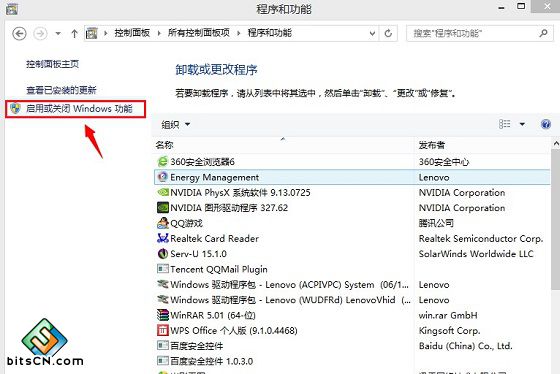Select the WinRAR 5.01 program icon

(x=162, y=315)
